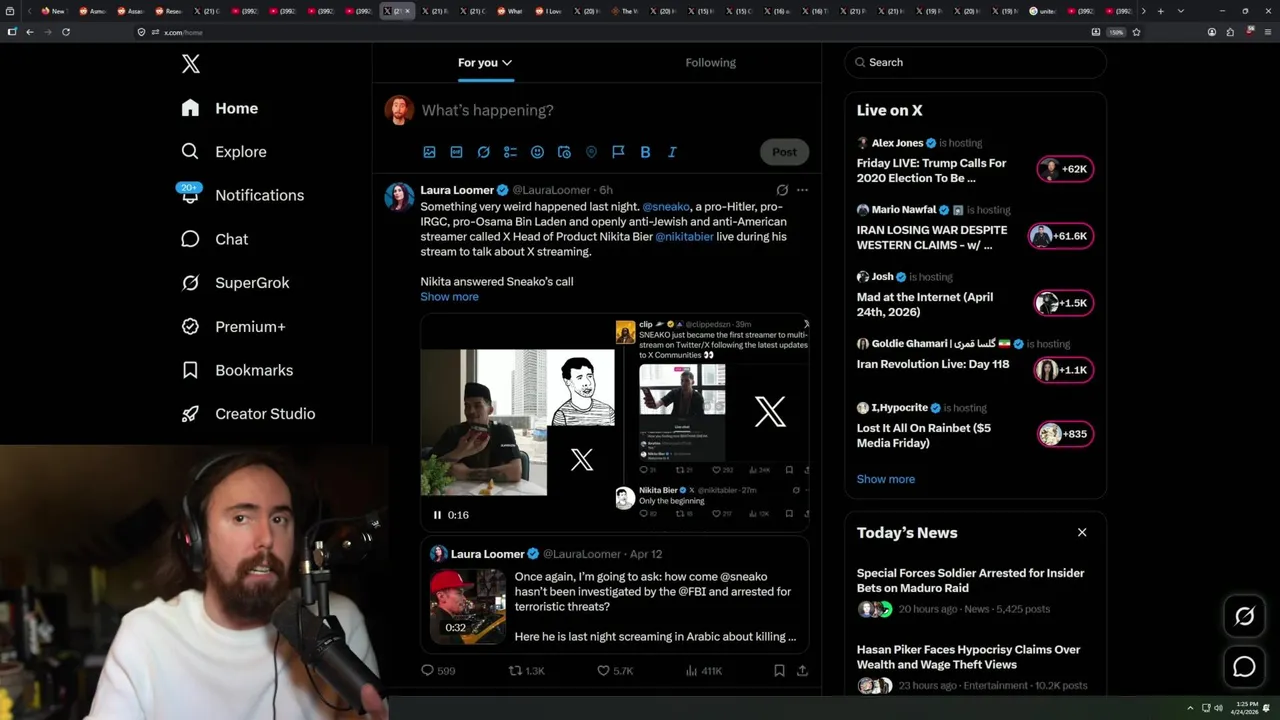Click the +835 listeners badge
This screenshot has height=720, width=1280.
[1065, 434]
